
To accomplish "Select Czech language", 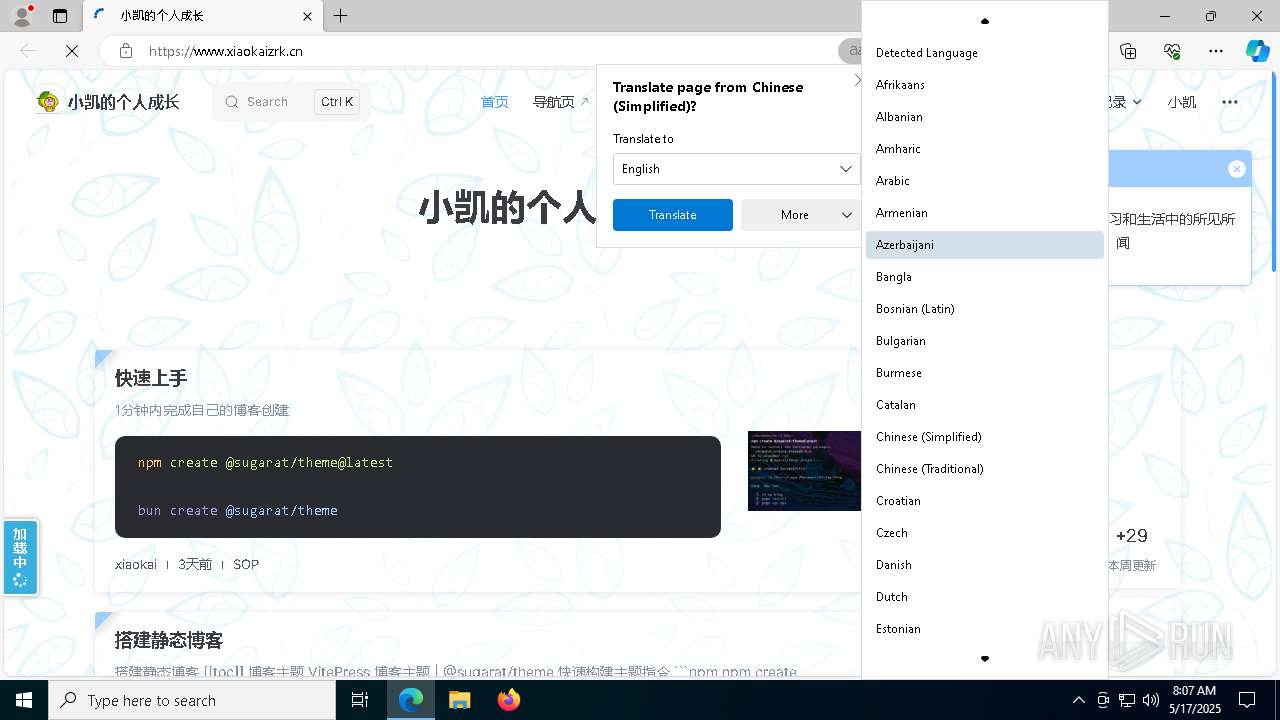I will [984, 533].
